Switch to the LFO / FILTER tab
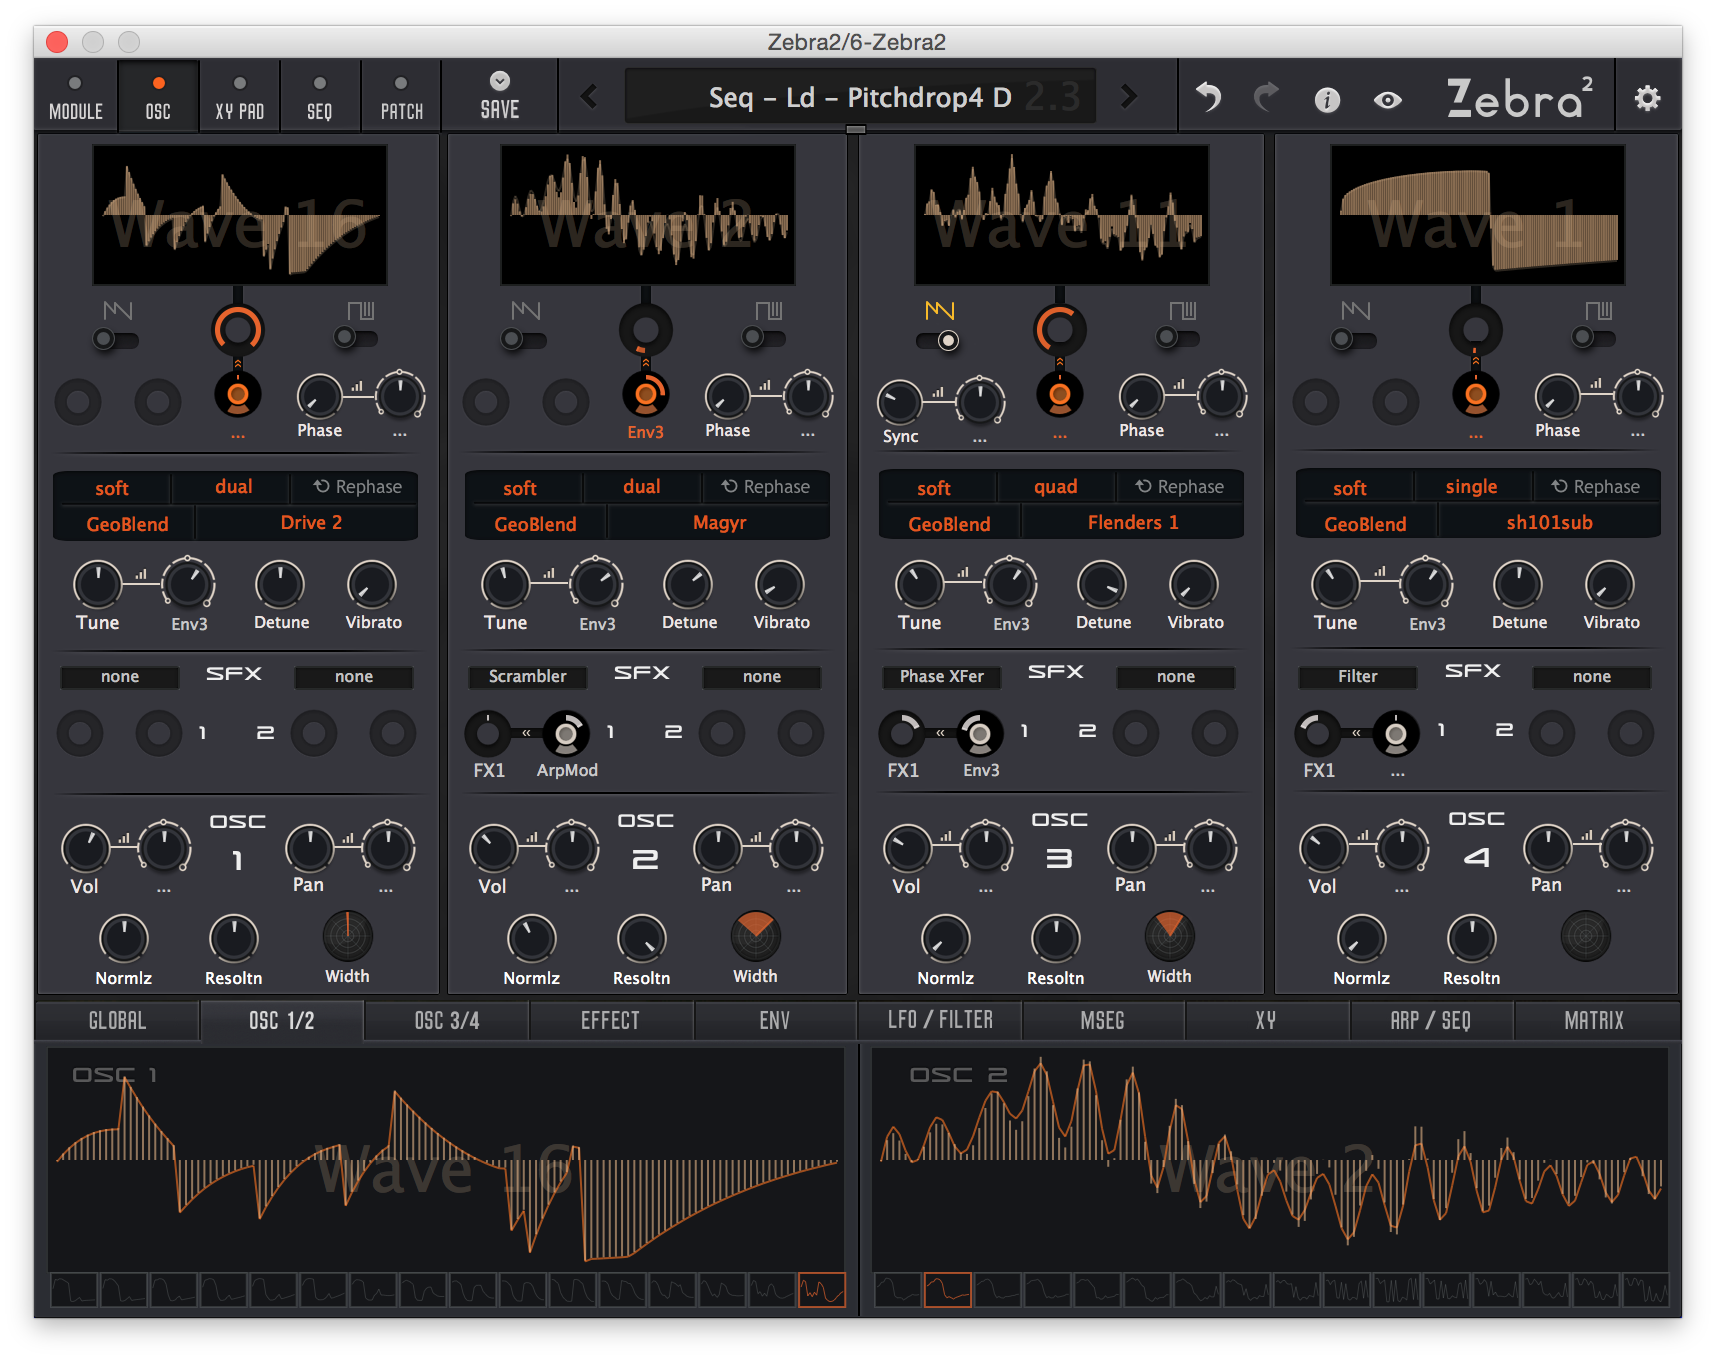This screenshot has width=1716, height=1360. pos(940,1021)
